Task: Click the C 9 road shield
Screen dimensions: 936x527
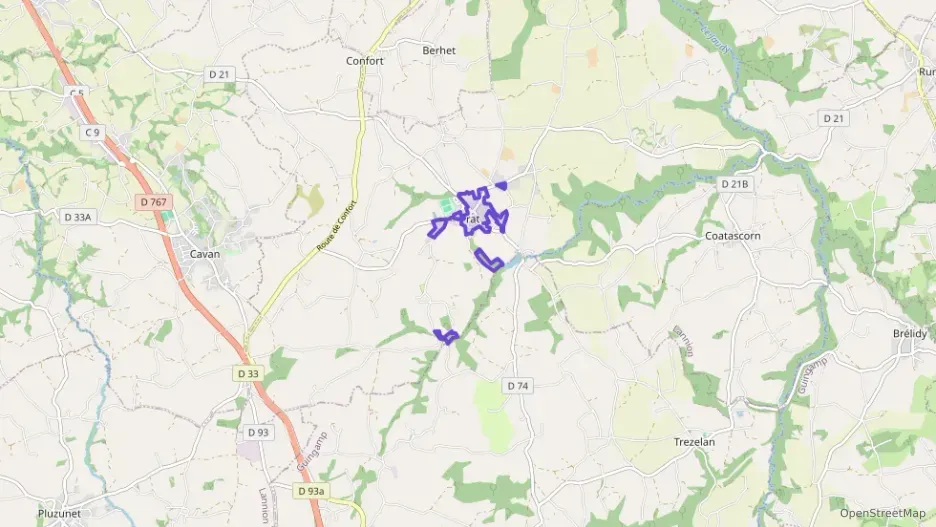Action: point(92,132)
